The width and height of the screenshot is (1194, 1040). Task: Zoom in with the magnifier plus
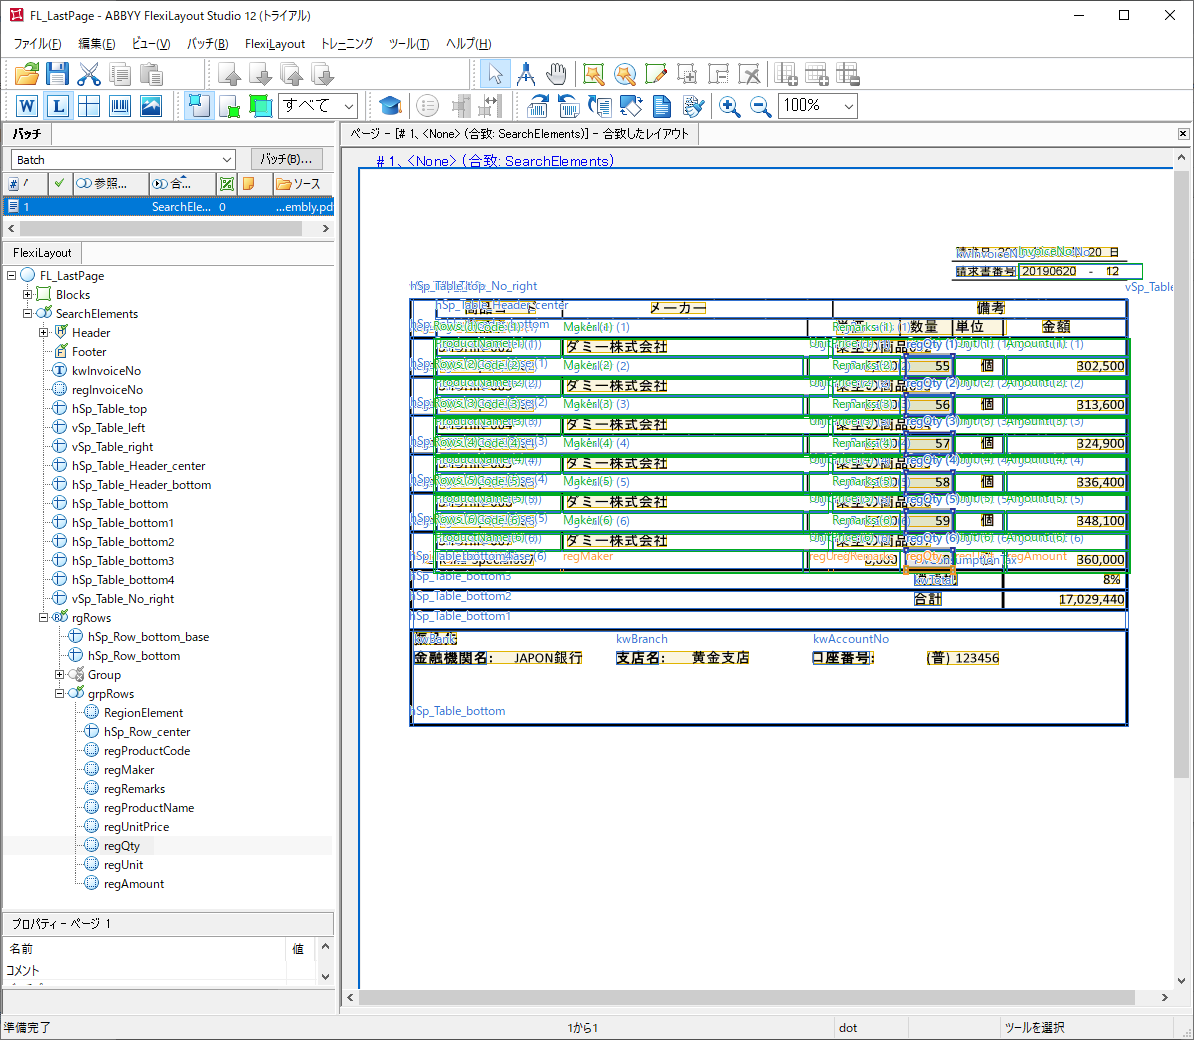pos(729,106)
